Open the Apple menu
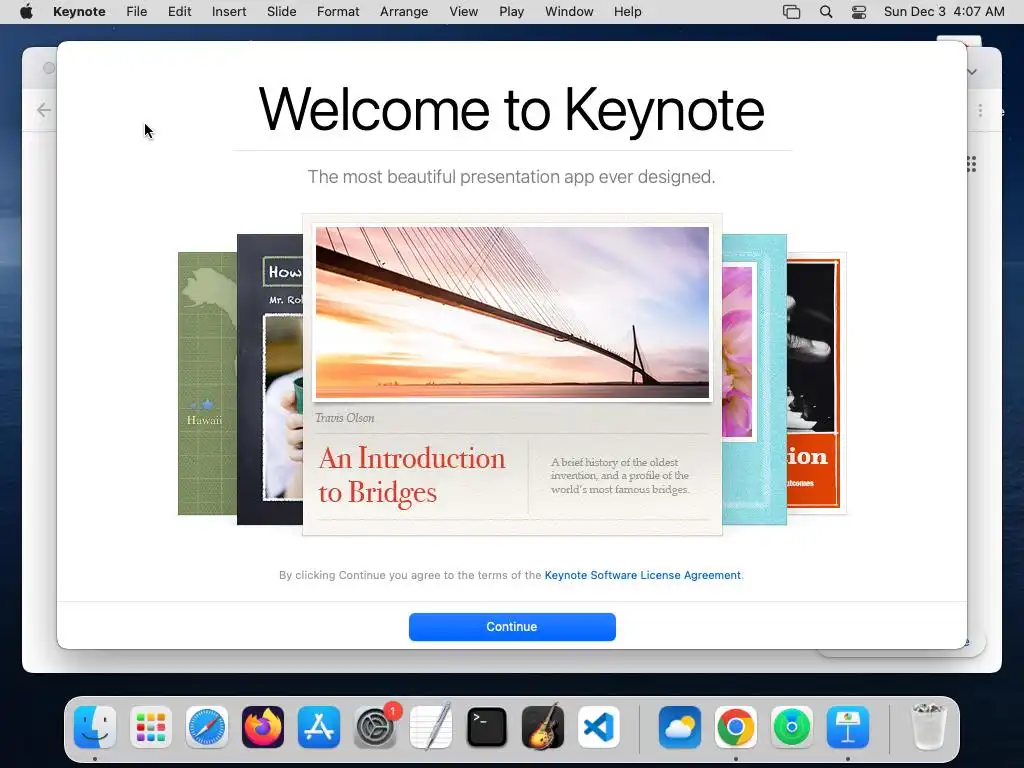This screenshot has height=768, width=1024. [26, 12]
